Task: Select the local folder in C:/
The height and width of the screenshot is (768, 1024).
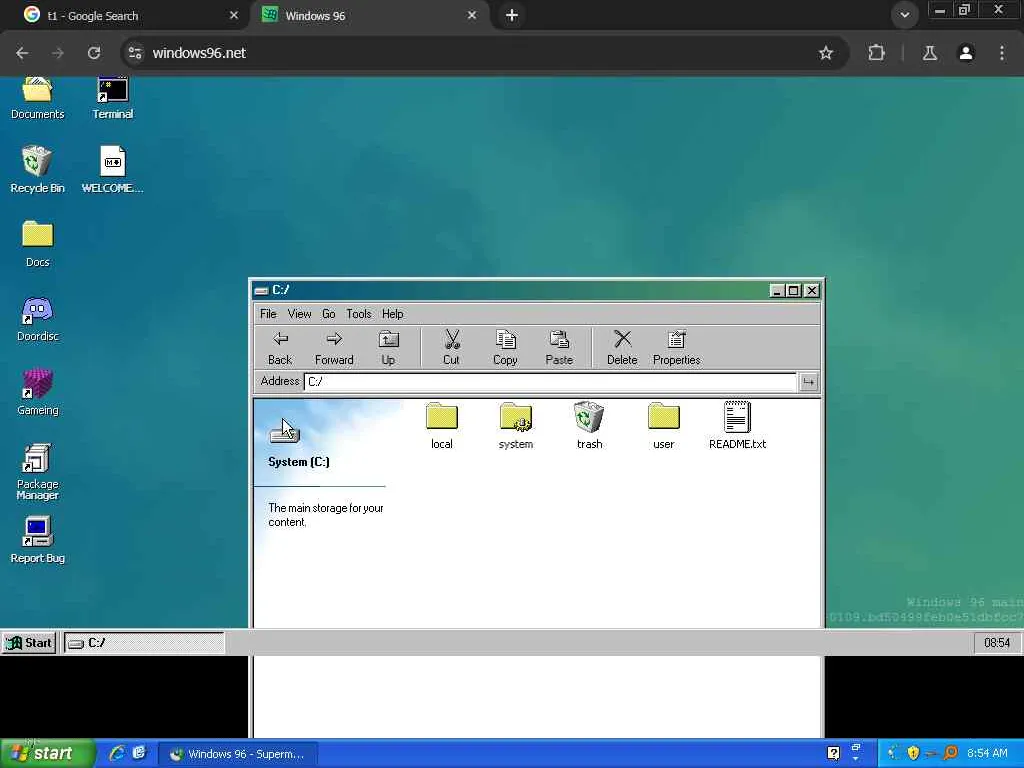Action: click(x=441, y=426)
